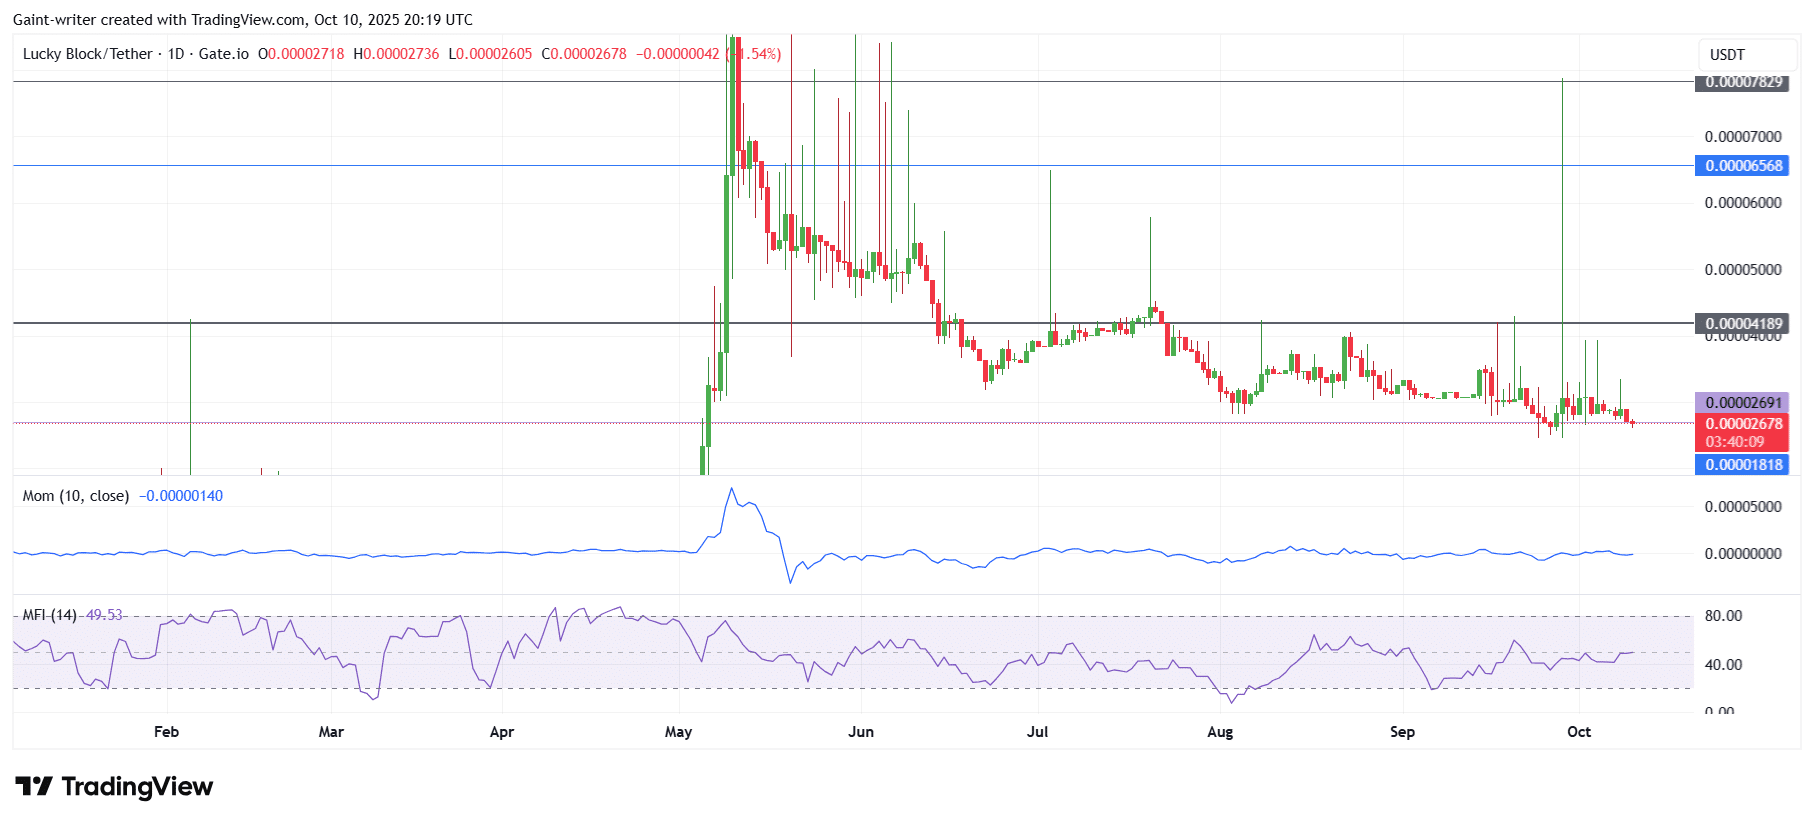Select the Mom (10, close) indicator legend
Viewport: 1814px width, 824px height.
76,496
